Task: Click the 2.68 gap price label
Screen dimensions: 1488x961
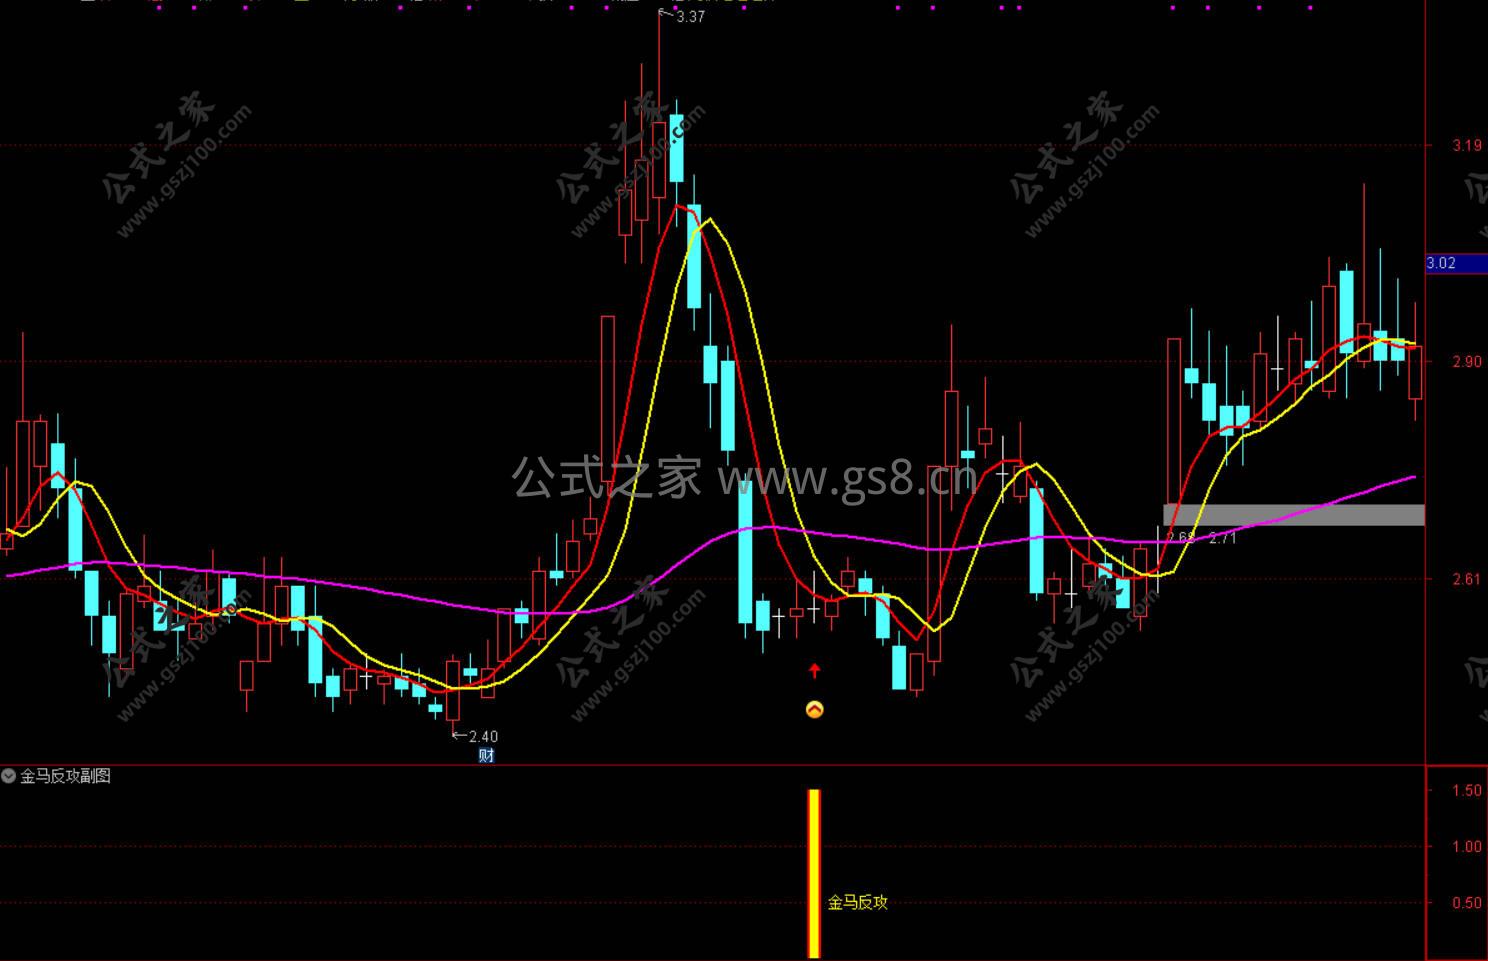Action: (x=1181, y=537)
